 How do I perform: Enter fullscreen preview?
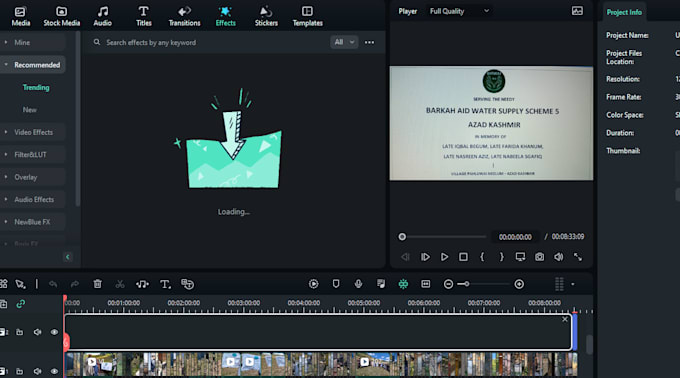point(578,257)
